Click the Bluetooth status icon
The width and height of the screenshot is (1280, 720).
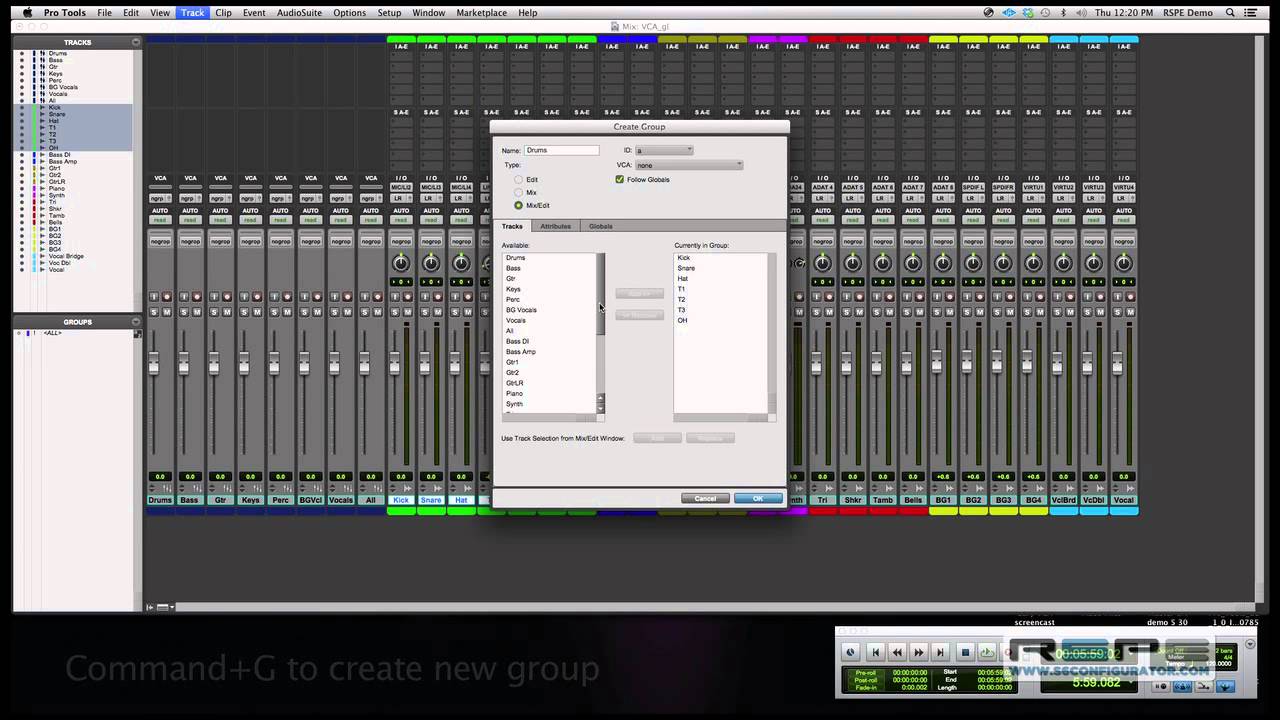[x=1063, y=12]
